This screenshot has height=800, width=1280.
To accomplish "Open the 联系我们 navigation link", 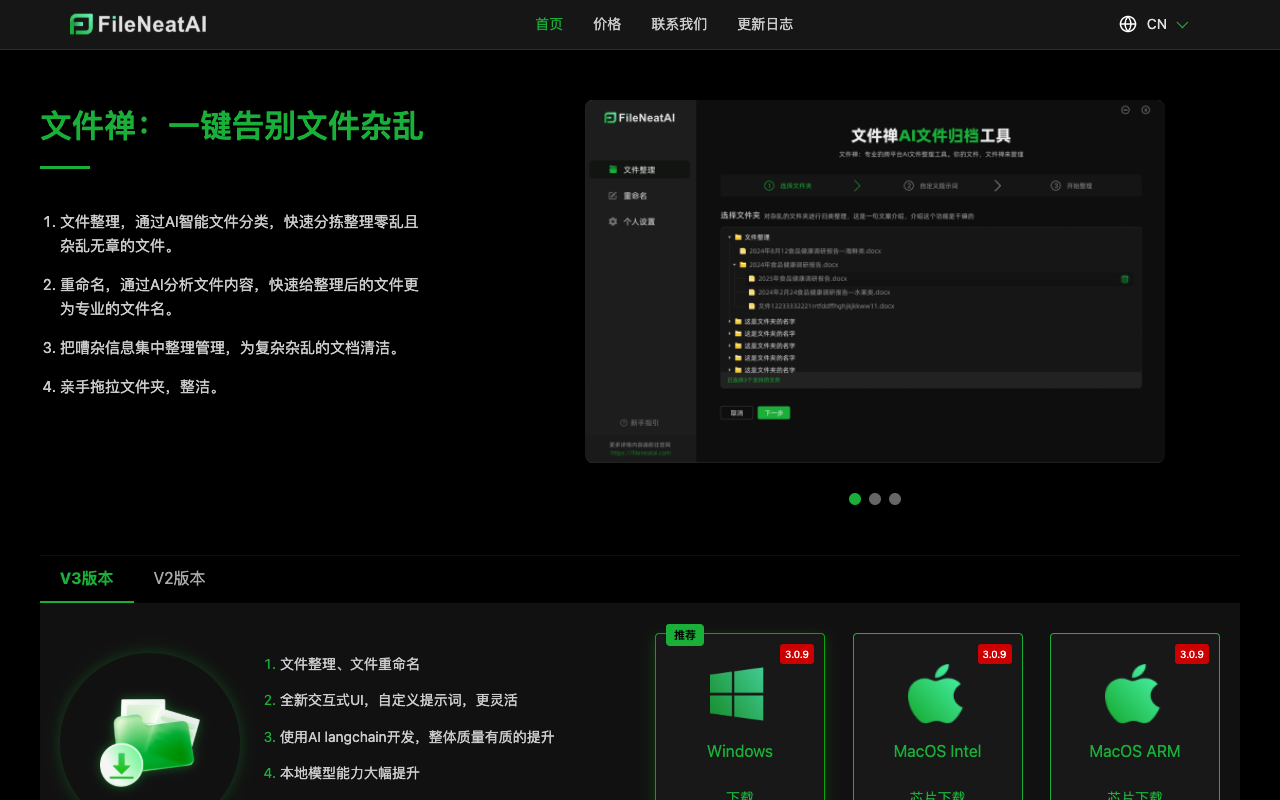I will coord(679,24).
